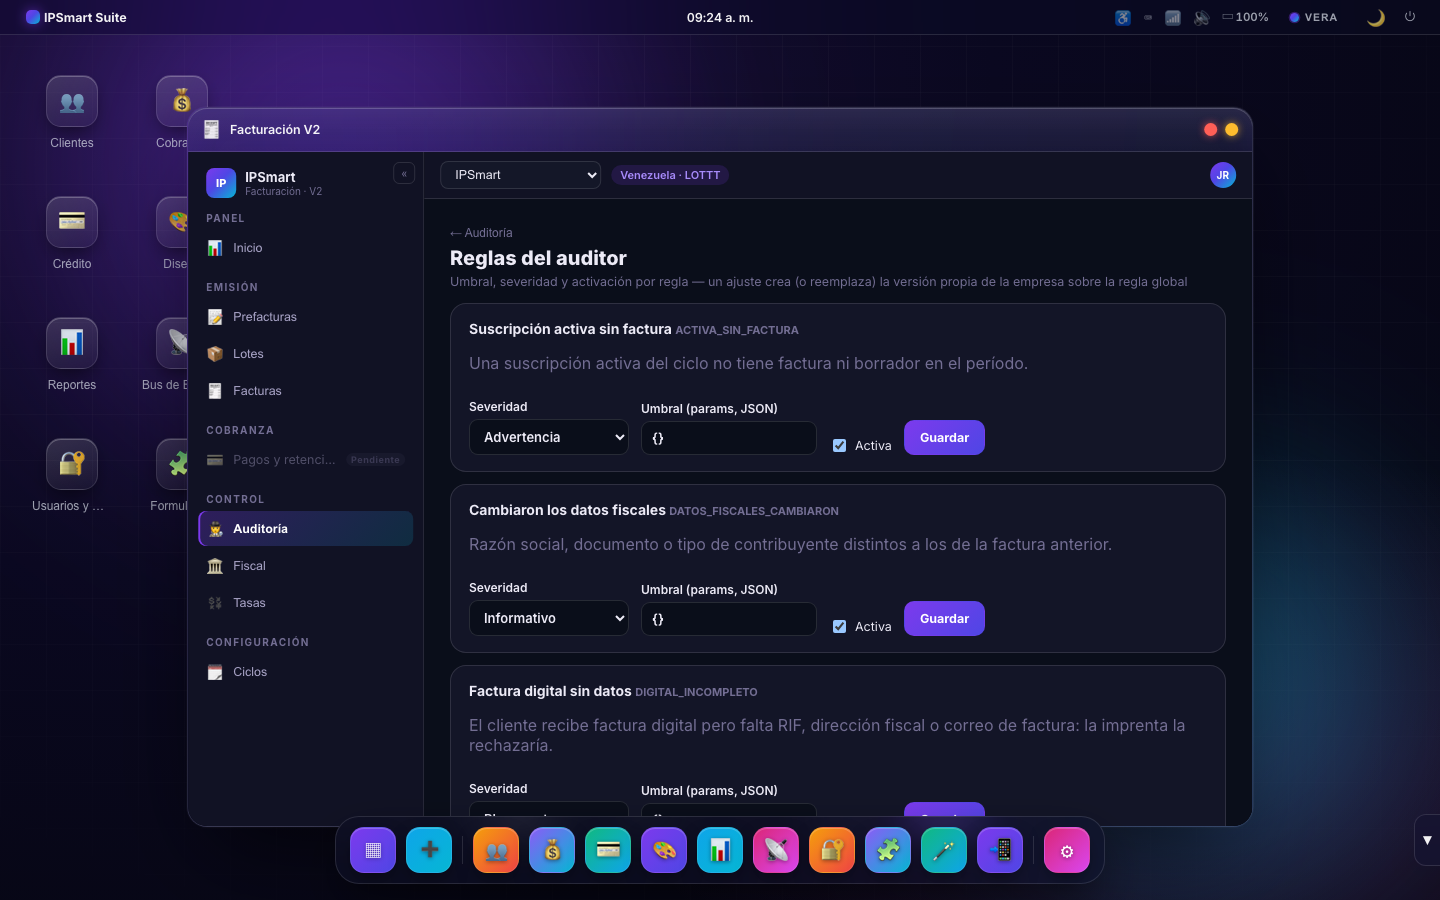Viewport: 1440px width, 900px height.
Task: Click the Umbral JSON field for DATOS_FISCALES_CAMBIARON
Action: point(729,619)
